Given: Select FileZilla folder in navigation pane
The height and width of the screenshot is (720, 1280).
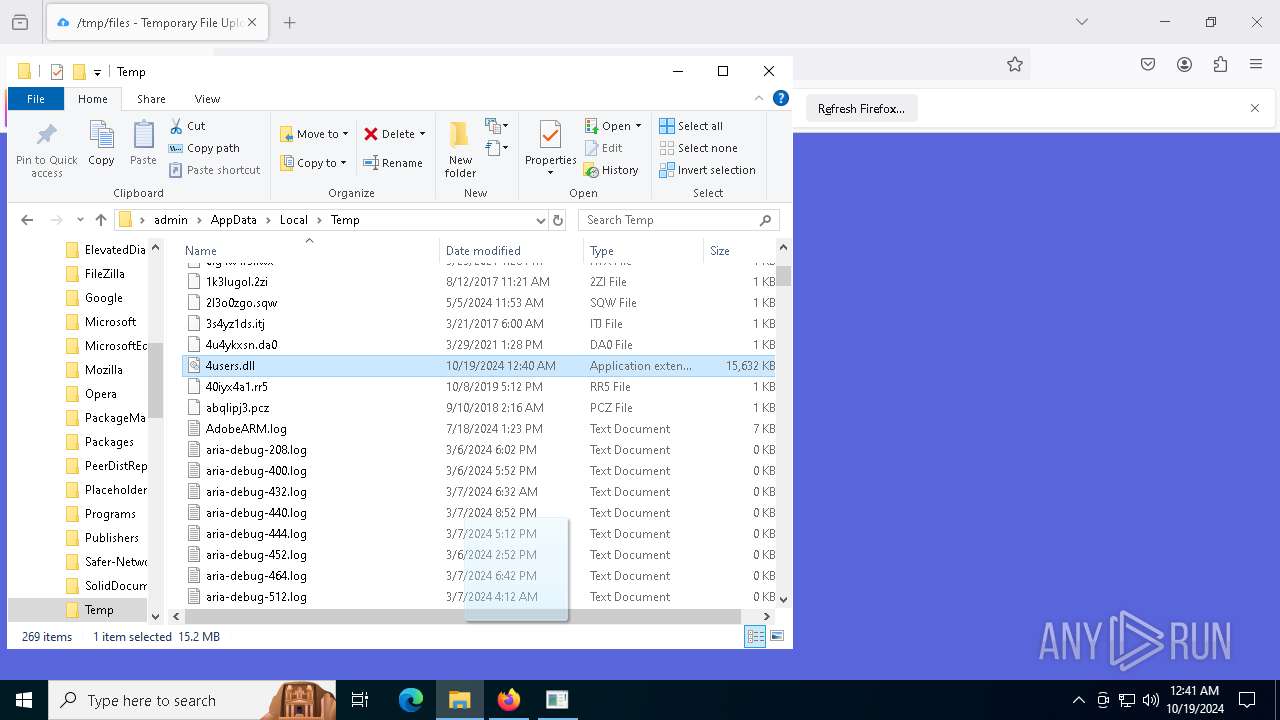Looking at the screenshot, I should point(104,274).
